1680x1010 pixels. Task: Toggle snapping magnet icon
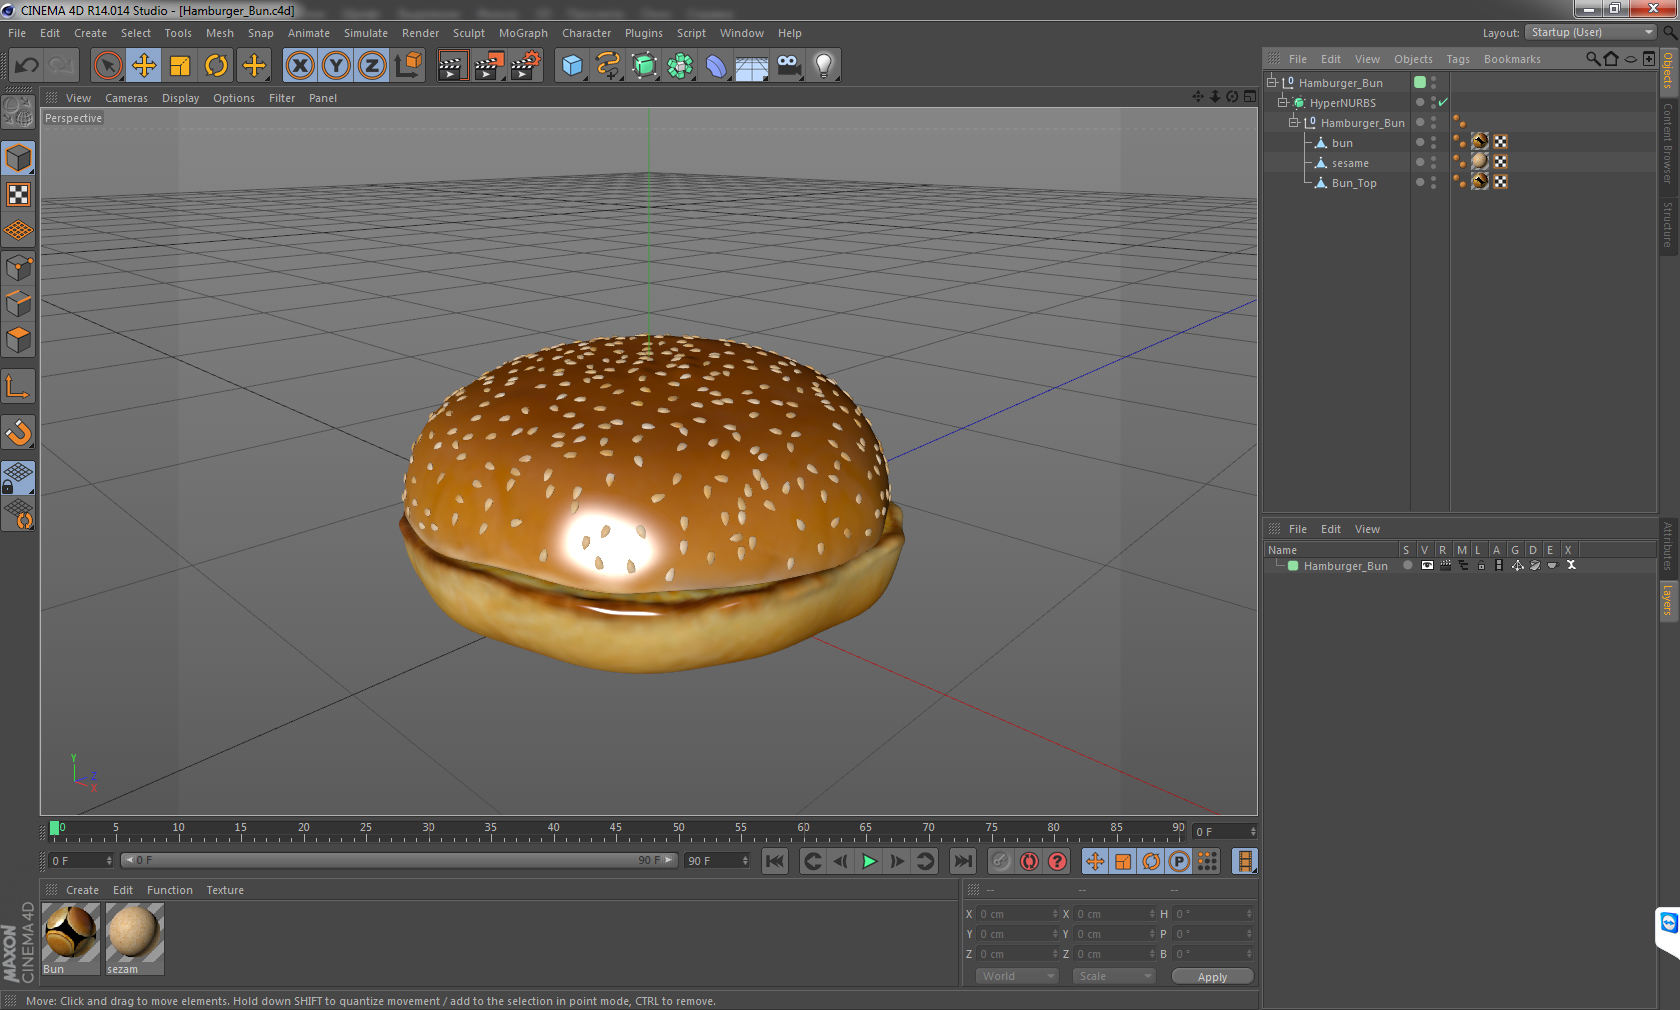19,432
